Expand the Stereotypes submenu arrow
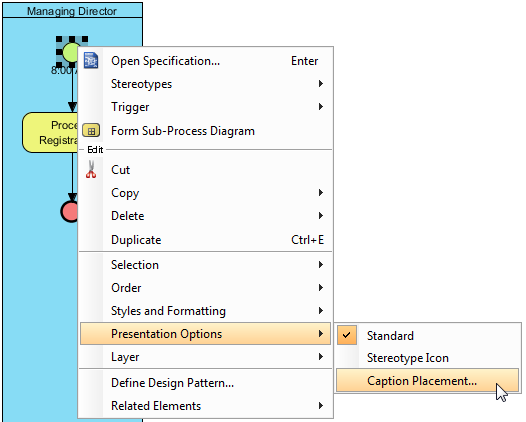Screen dimensions: 526x422 pos(321,84)
